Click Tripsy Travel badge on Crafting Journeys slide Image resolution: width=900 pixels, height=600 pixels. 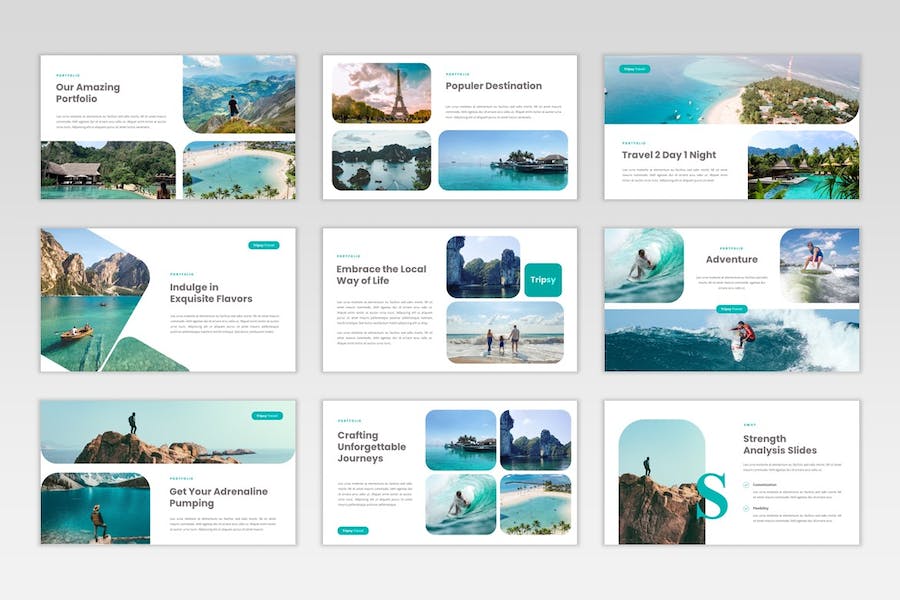tap(353, 530)
